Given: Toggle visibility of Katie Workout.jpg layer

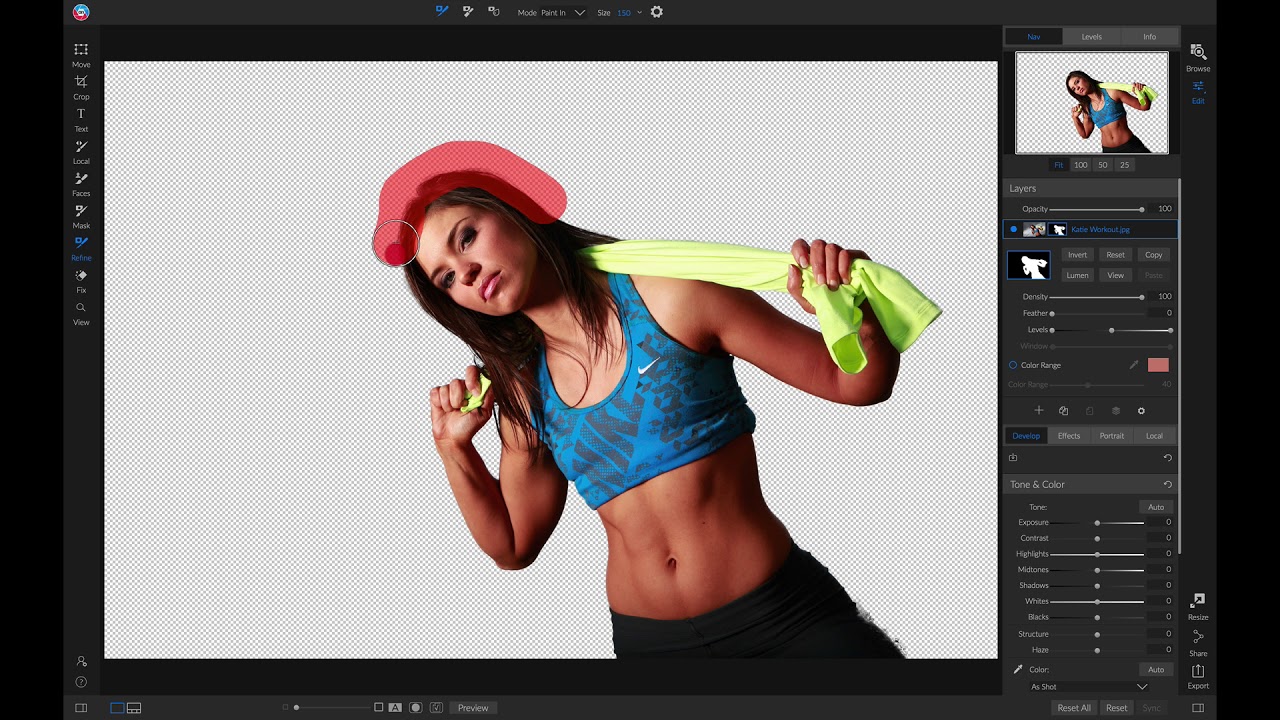Looking at the screenshot, I should pyautogui.click(x=1013, y=229).
